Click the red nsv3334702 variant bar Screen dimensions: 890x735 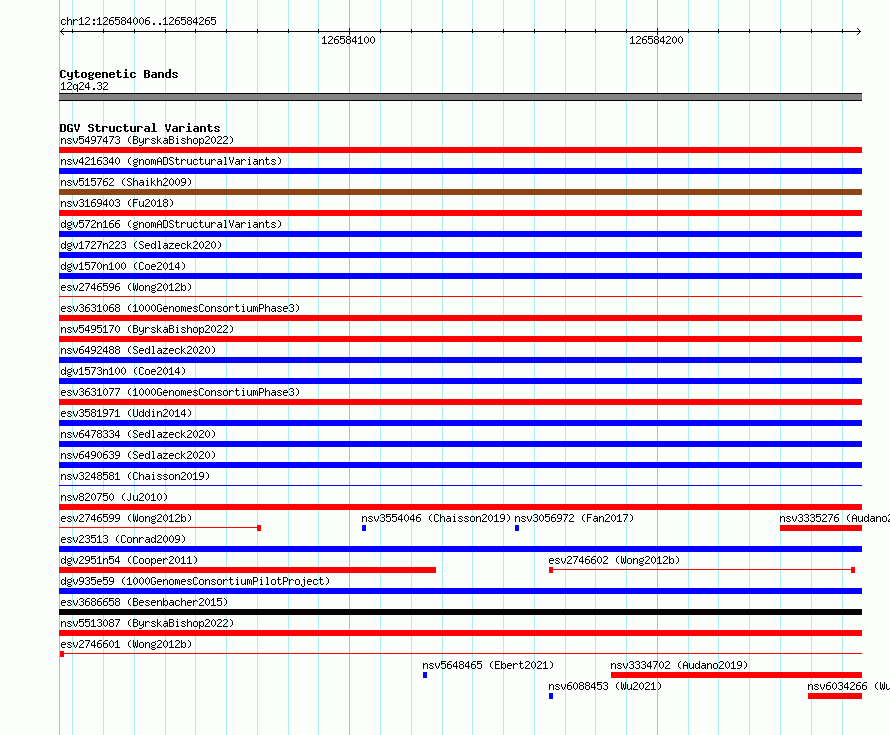[x=737, y=675]
